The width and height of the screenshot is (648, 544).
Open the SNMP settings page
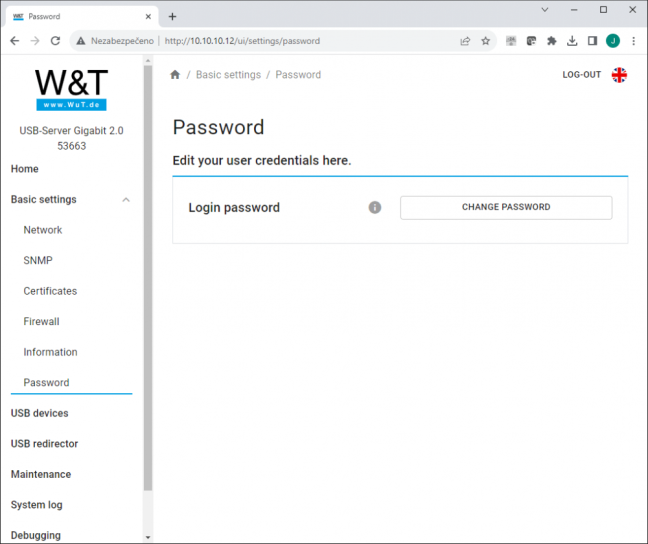[x=38, y=261]
